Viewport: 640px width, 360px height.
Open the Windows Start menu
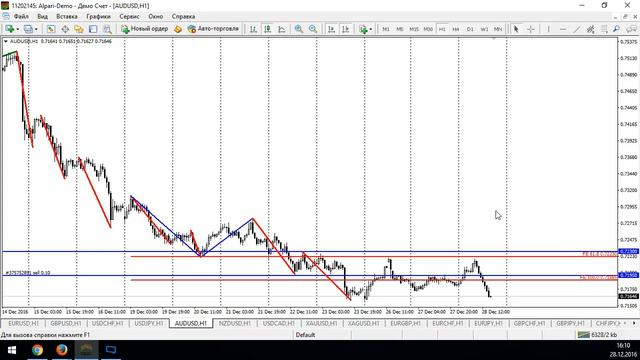12,350
